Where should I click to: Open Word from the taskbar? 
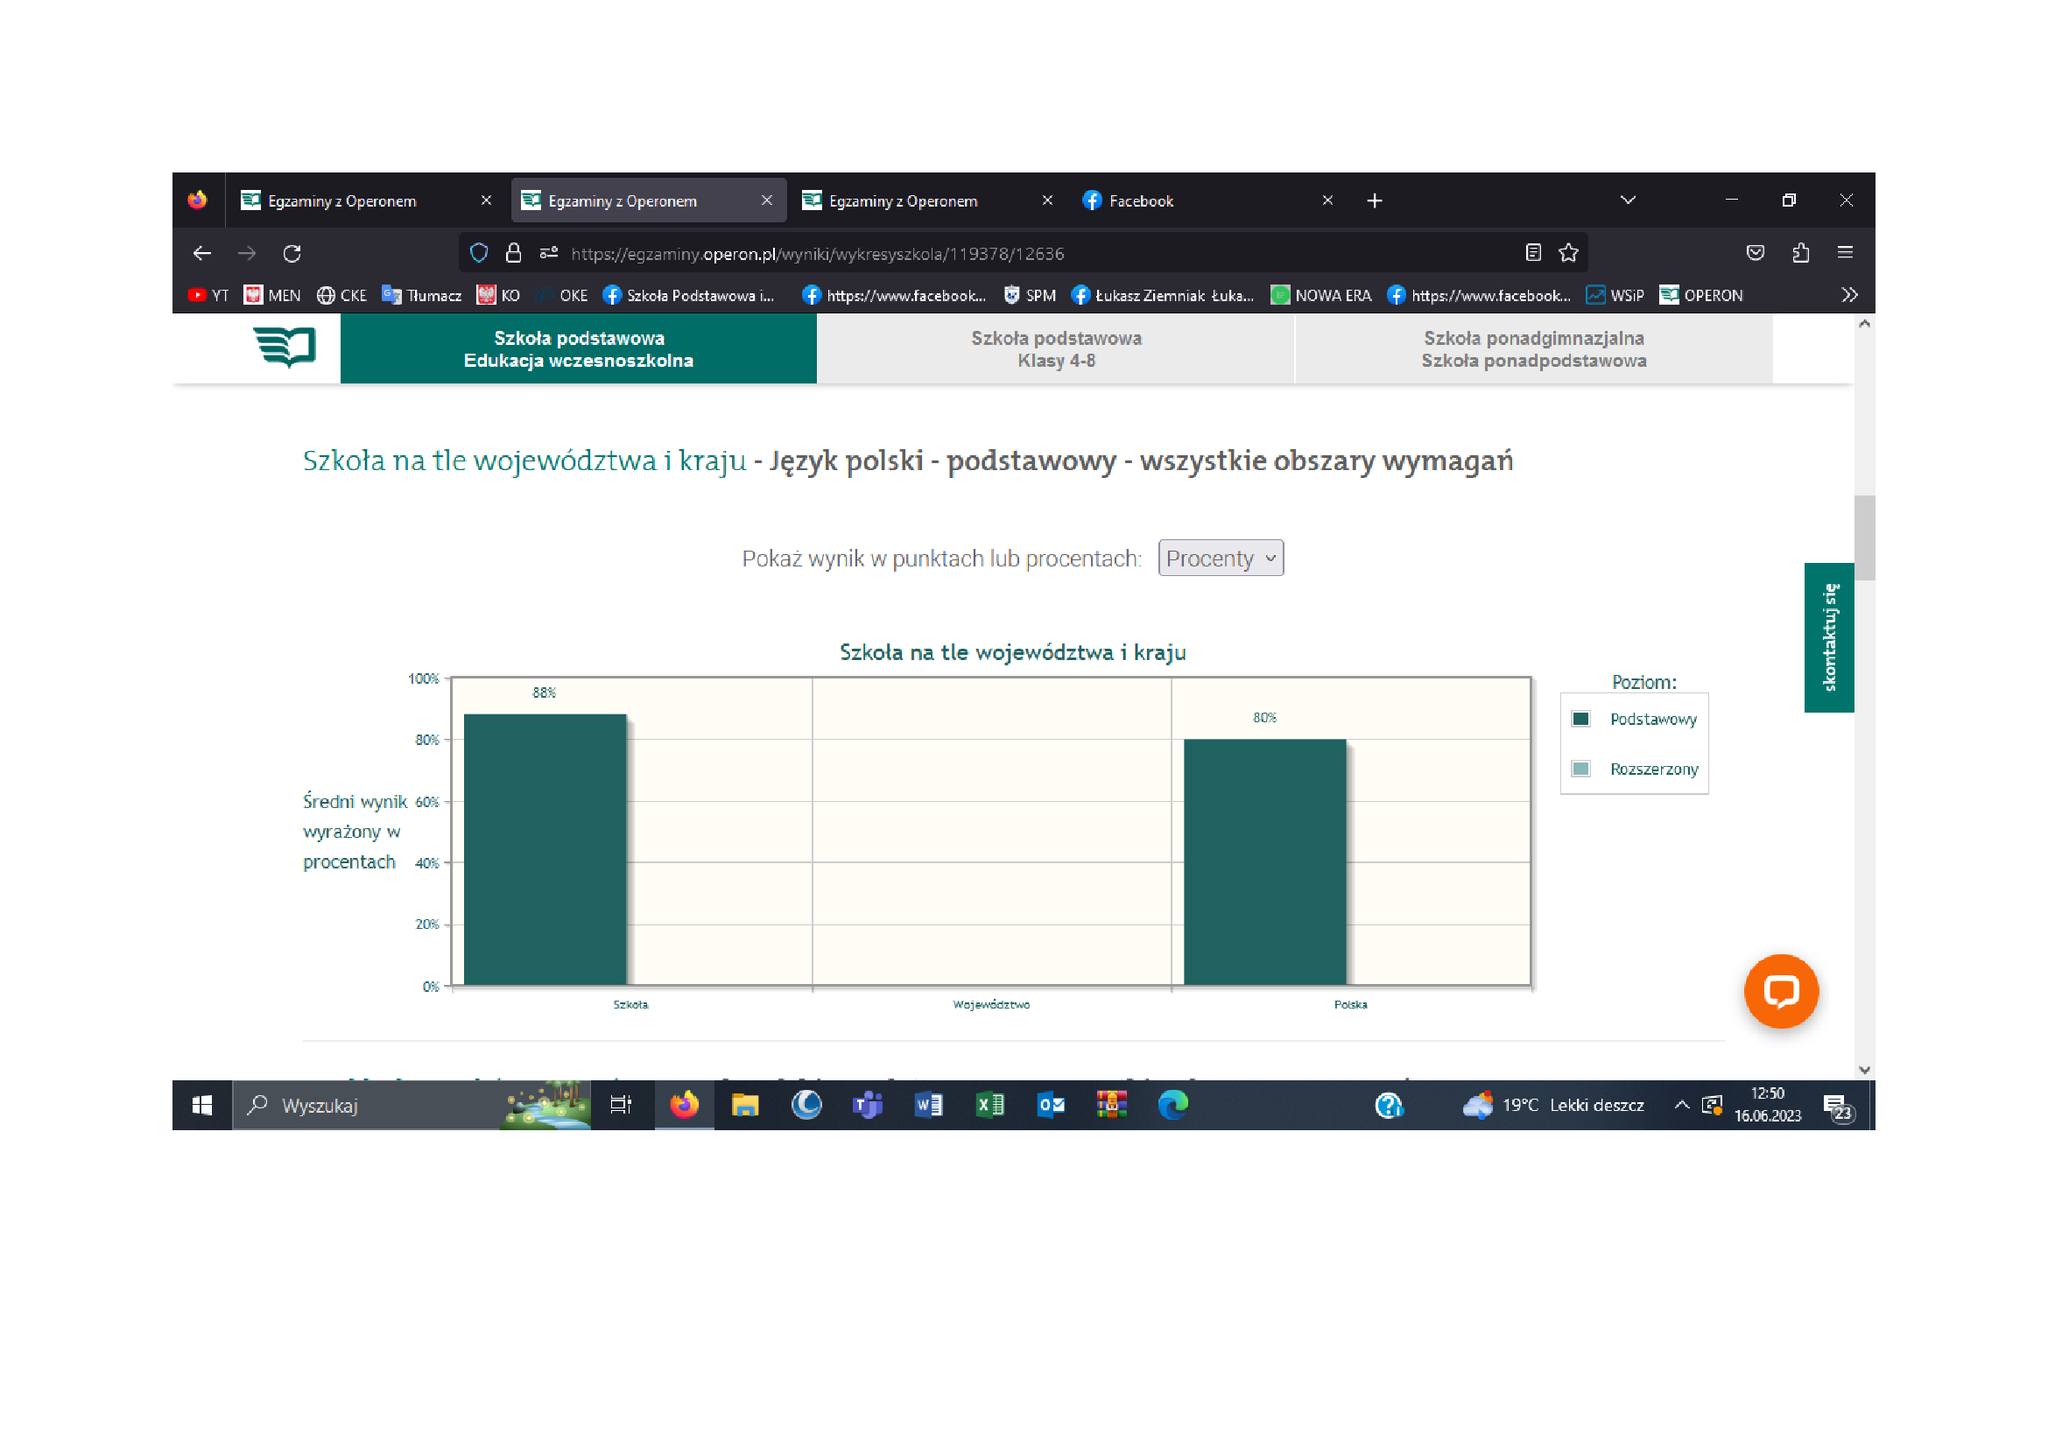[928, 1105]
